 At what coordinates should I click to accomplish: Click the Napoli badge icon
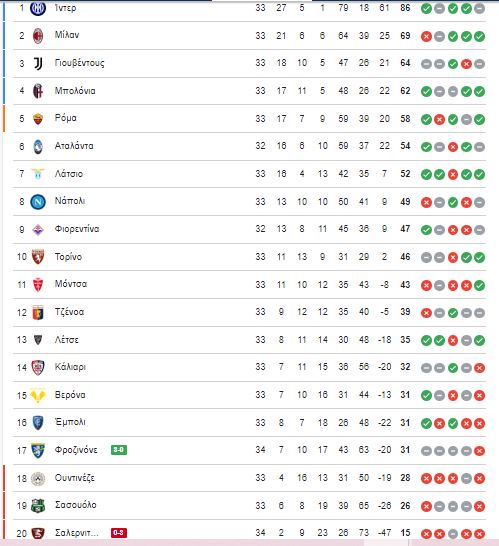coord(38,202)
